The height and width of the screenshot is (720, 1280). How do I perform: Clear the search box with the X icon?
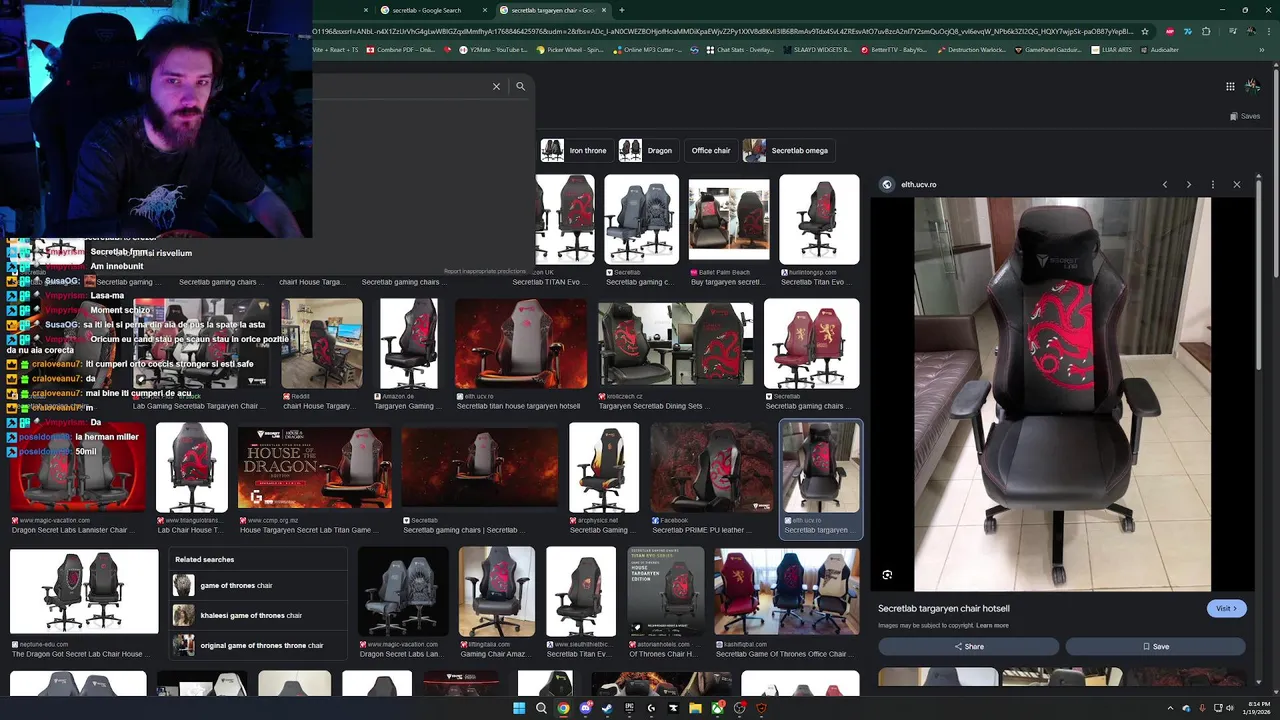point(496,87)
